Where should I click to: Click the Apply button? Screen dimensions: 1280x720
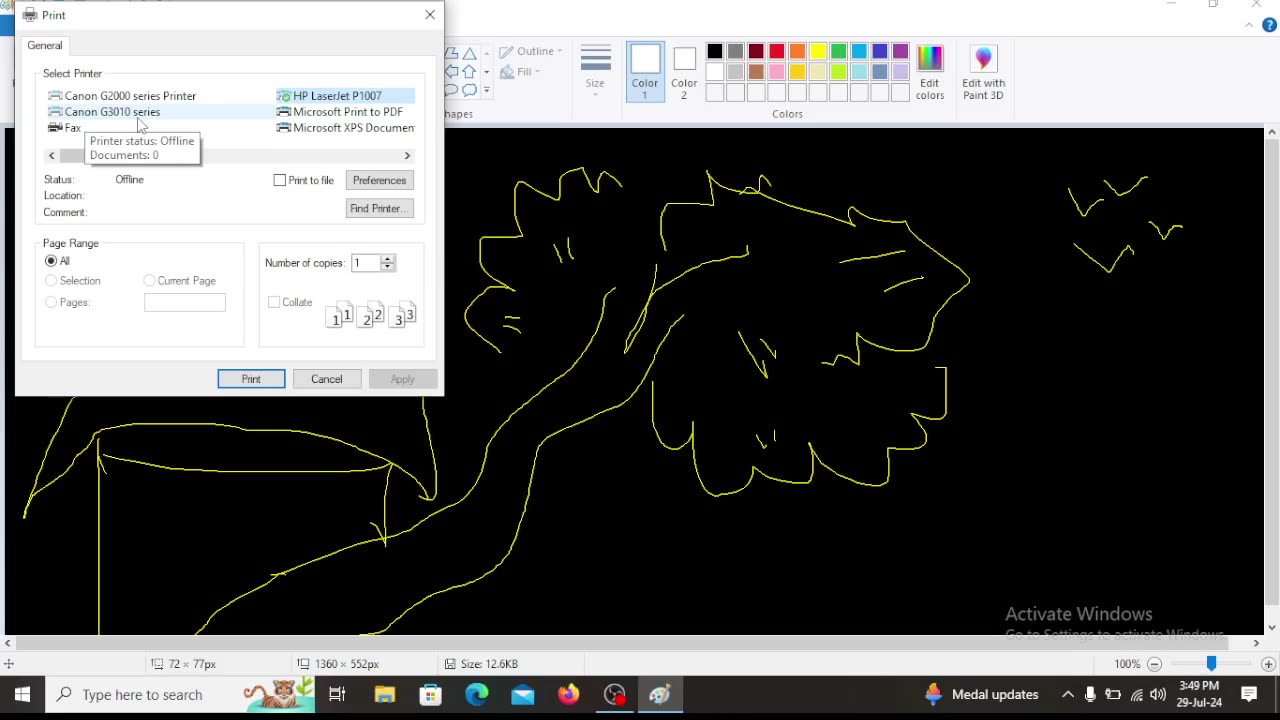click(x=402, y=379)
